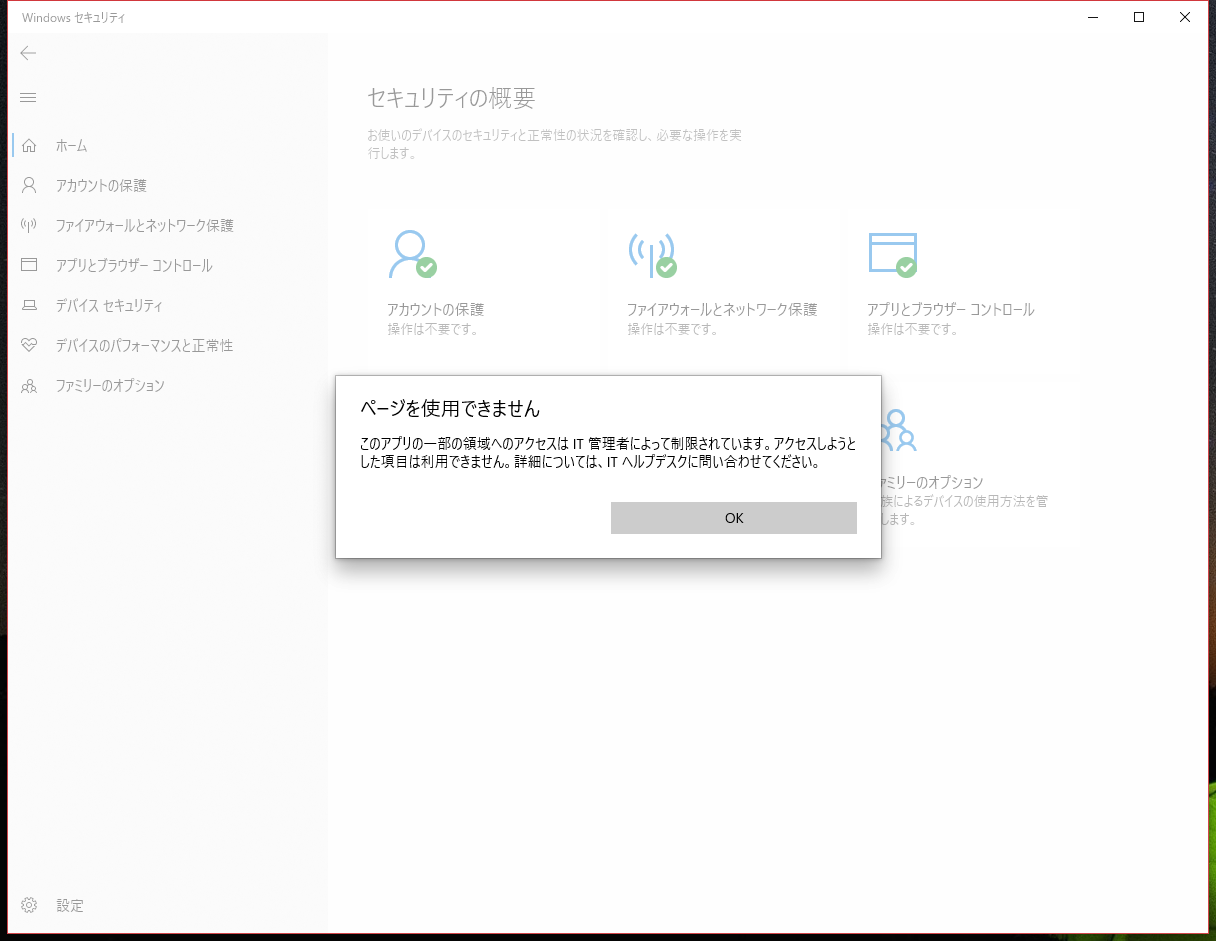
Task: Select the home icon in sidebar
Action: (29, 145)
